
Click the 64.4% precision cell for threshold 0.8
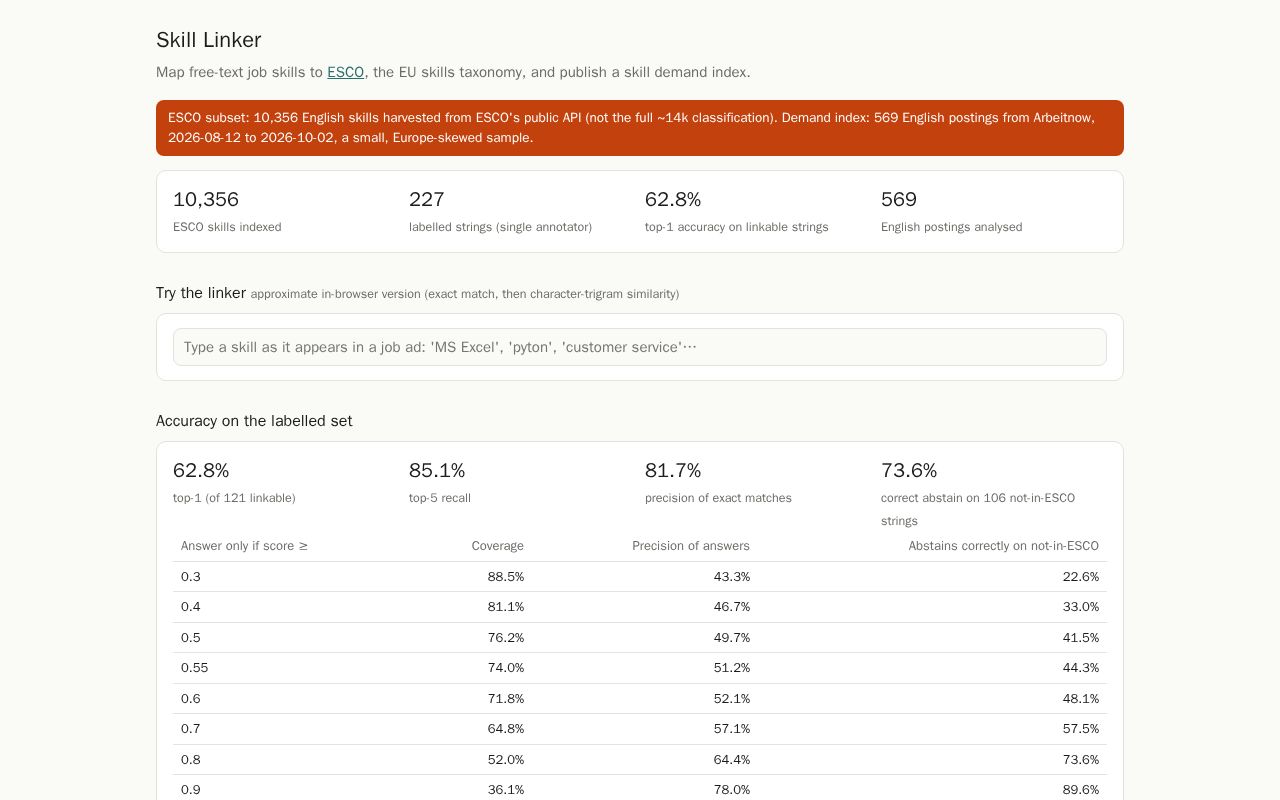tap(732, 759)
